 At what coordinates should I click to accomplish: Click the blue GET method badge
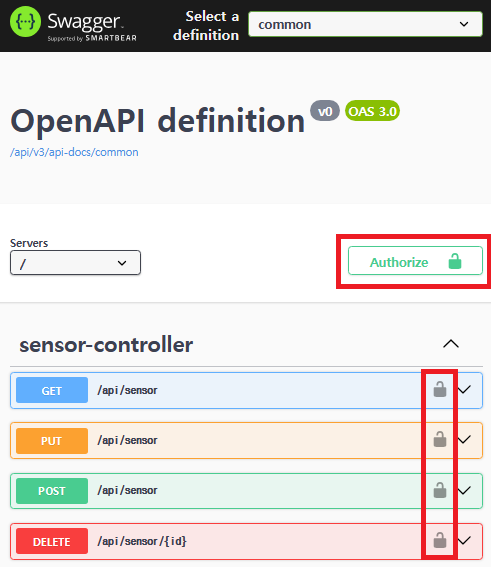click(x=52, y=390)
